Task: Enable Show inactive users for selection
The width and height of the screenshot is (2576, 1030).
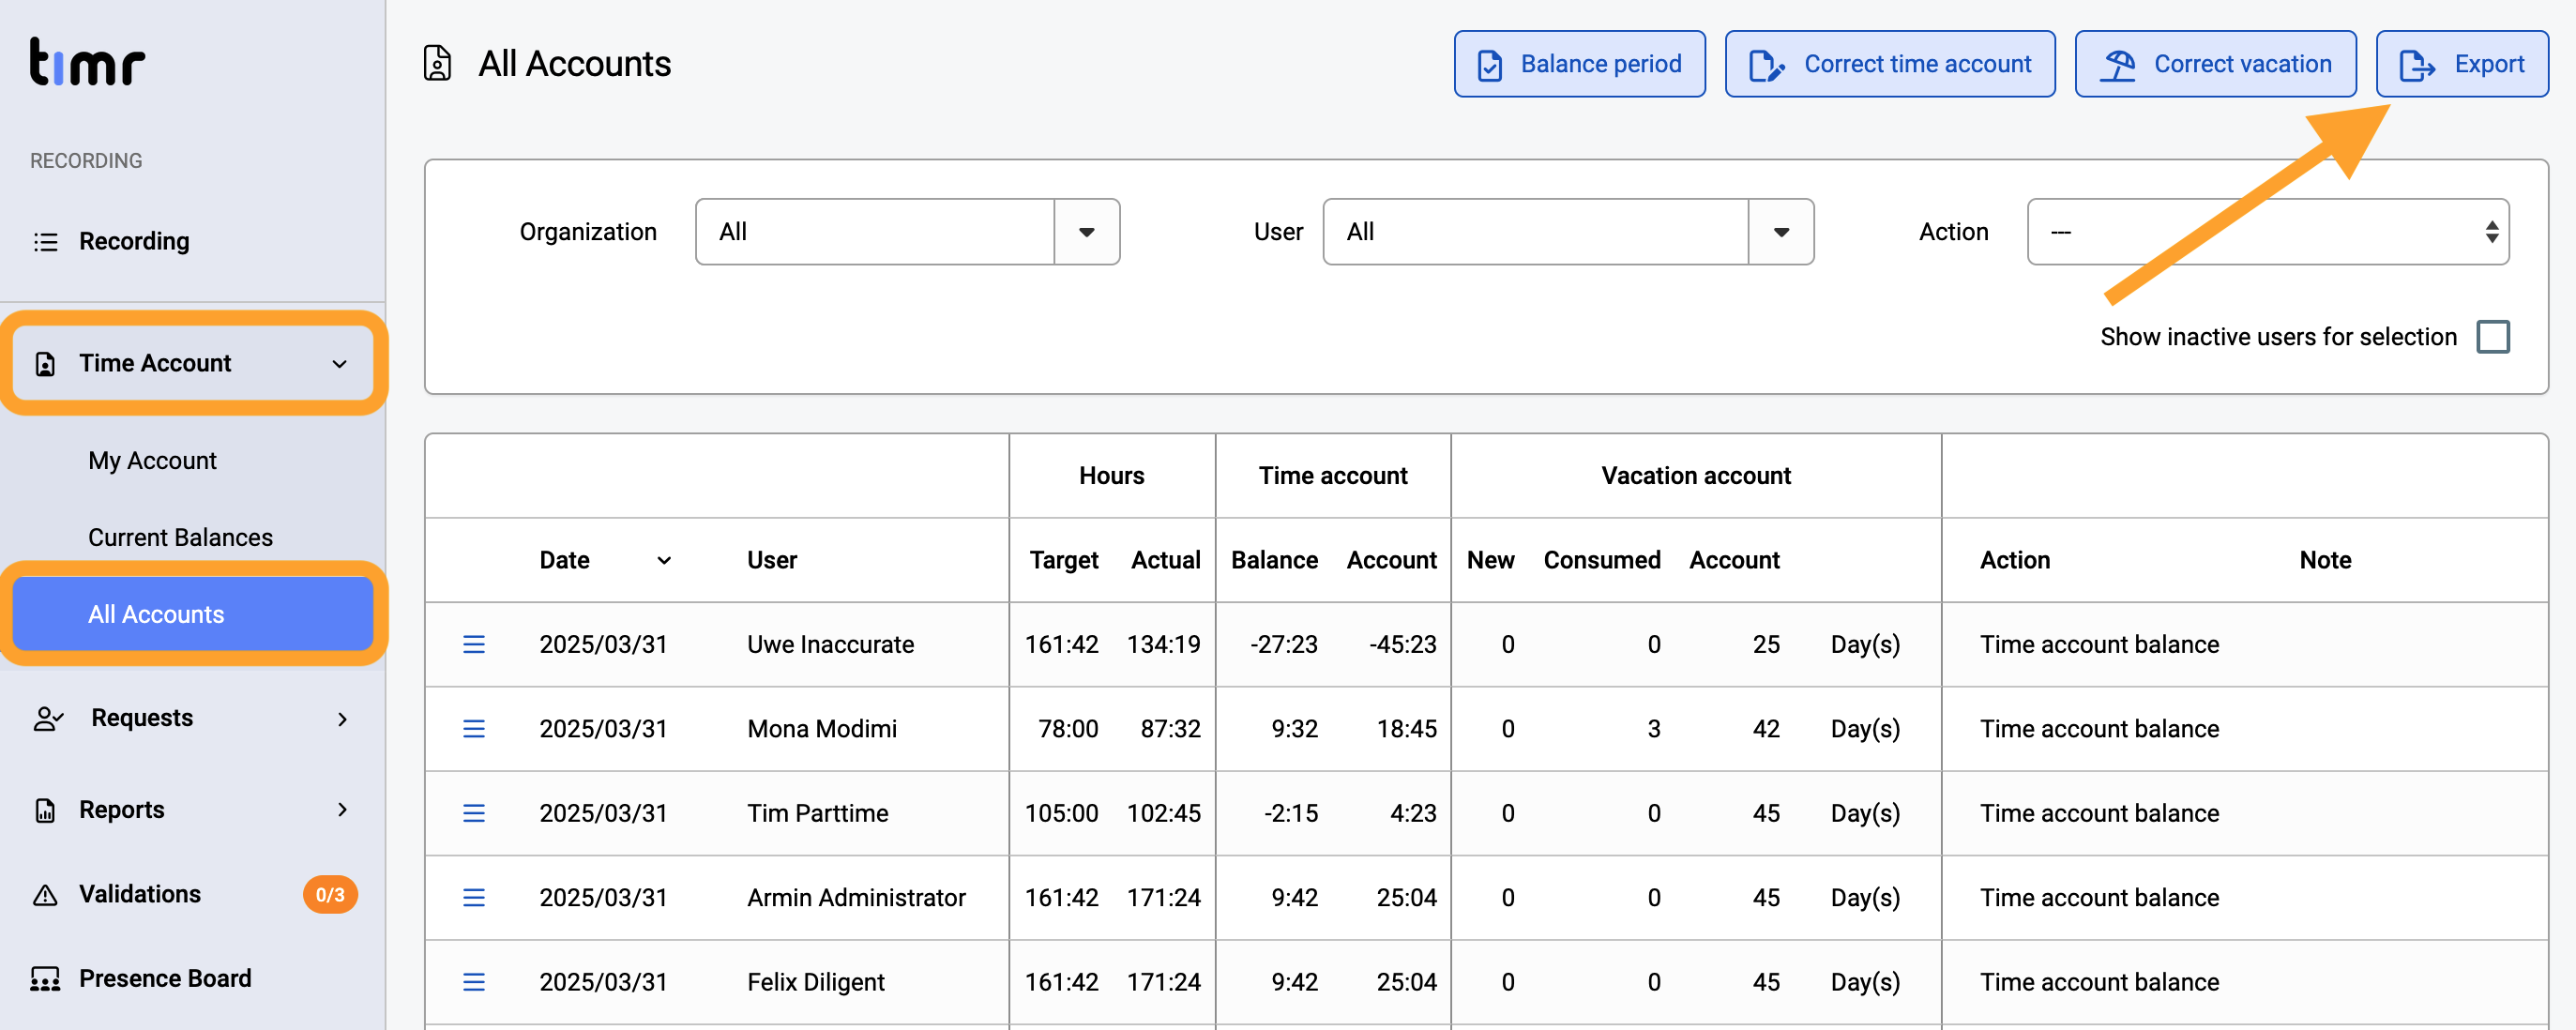Action: click(2493, 337)
